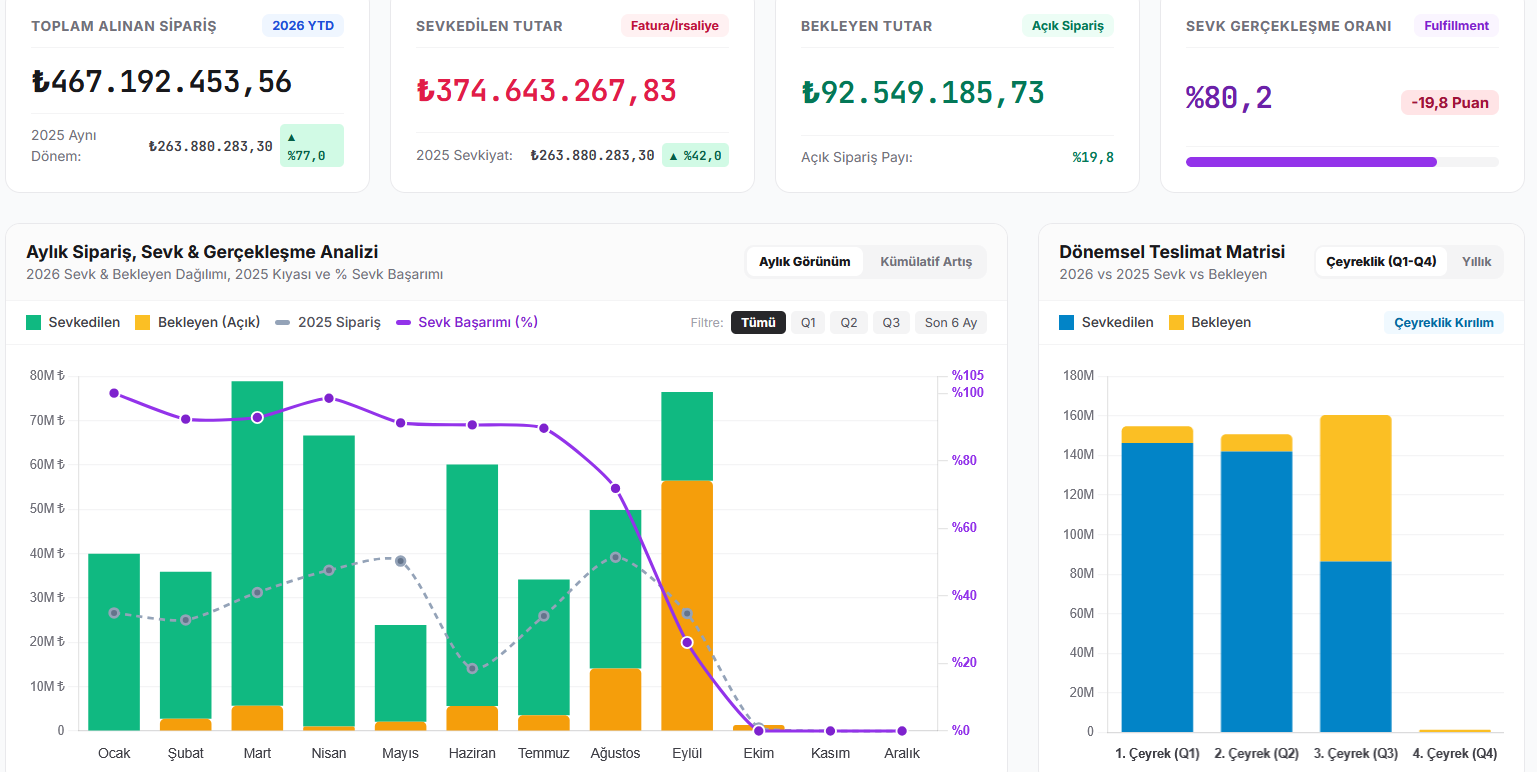The image size is (1537, 772).
Task: Filter the monthly chart by Q3
Action: pyautogui.click(x=891, y=322)
